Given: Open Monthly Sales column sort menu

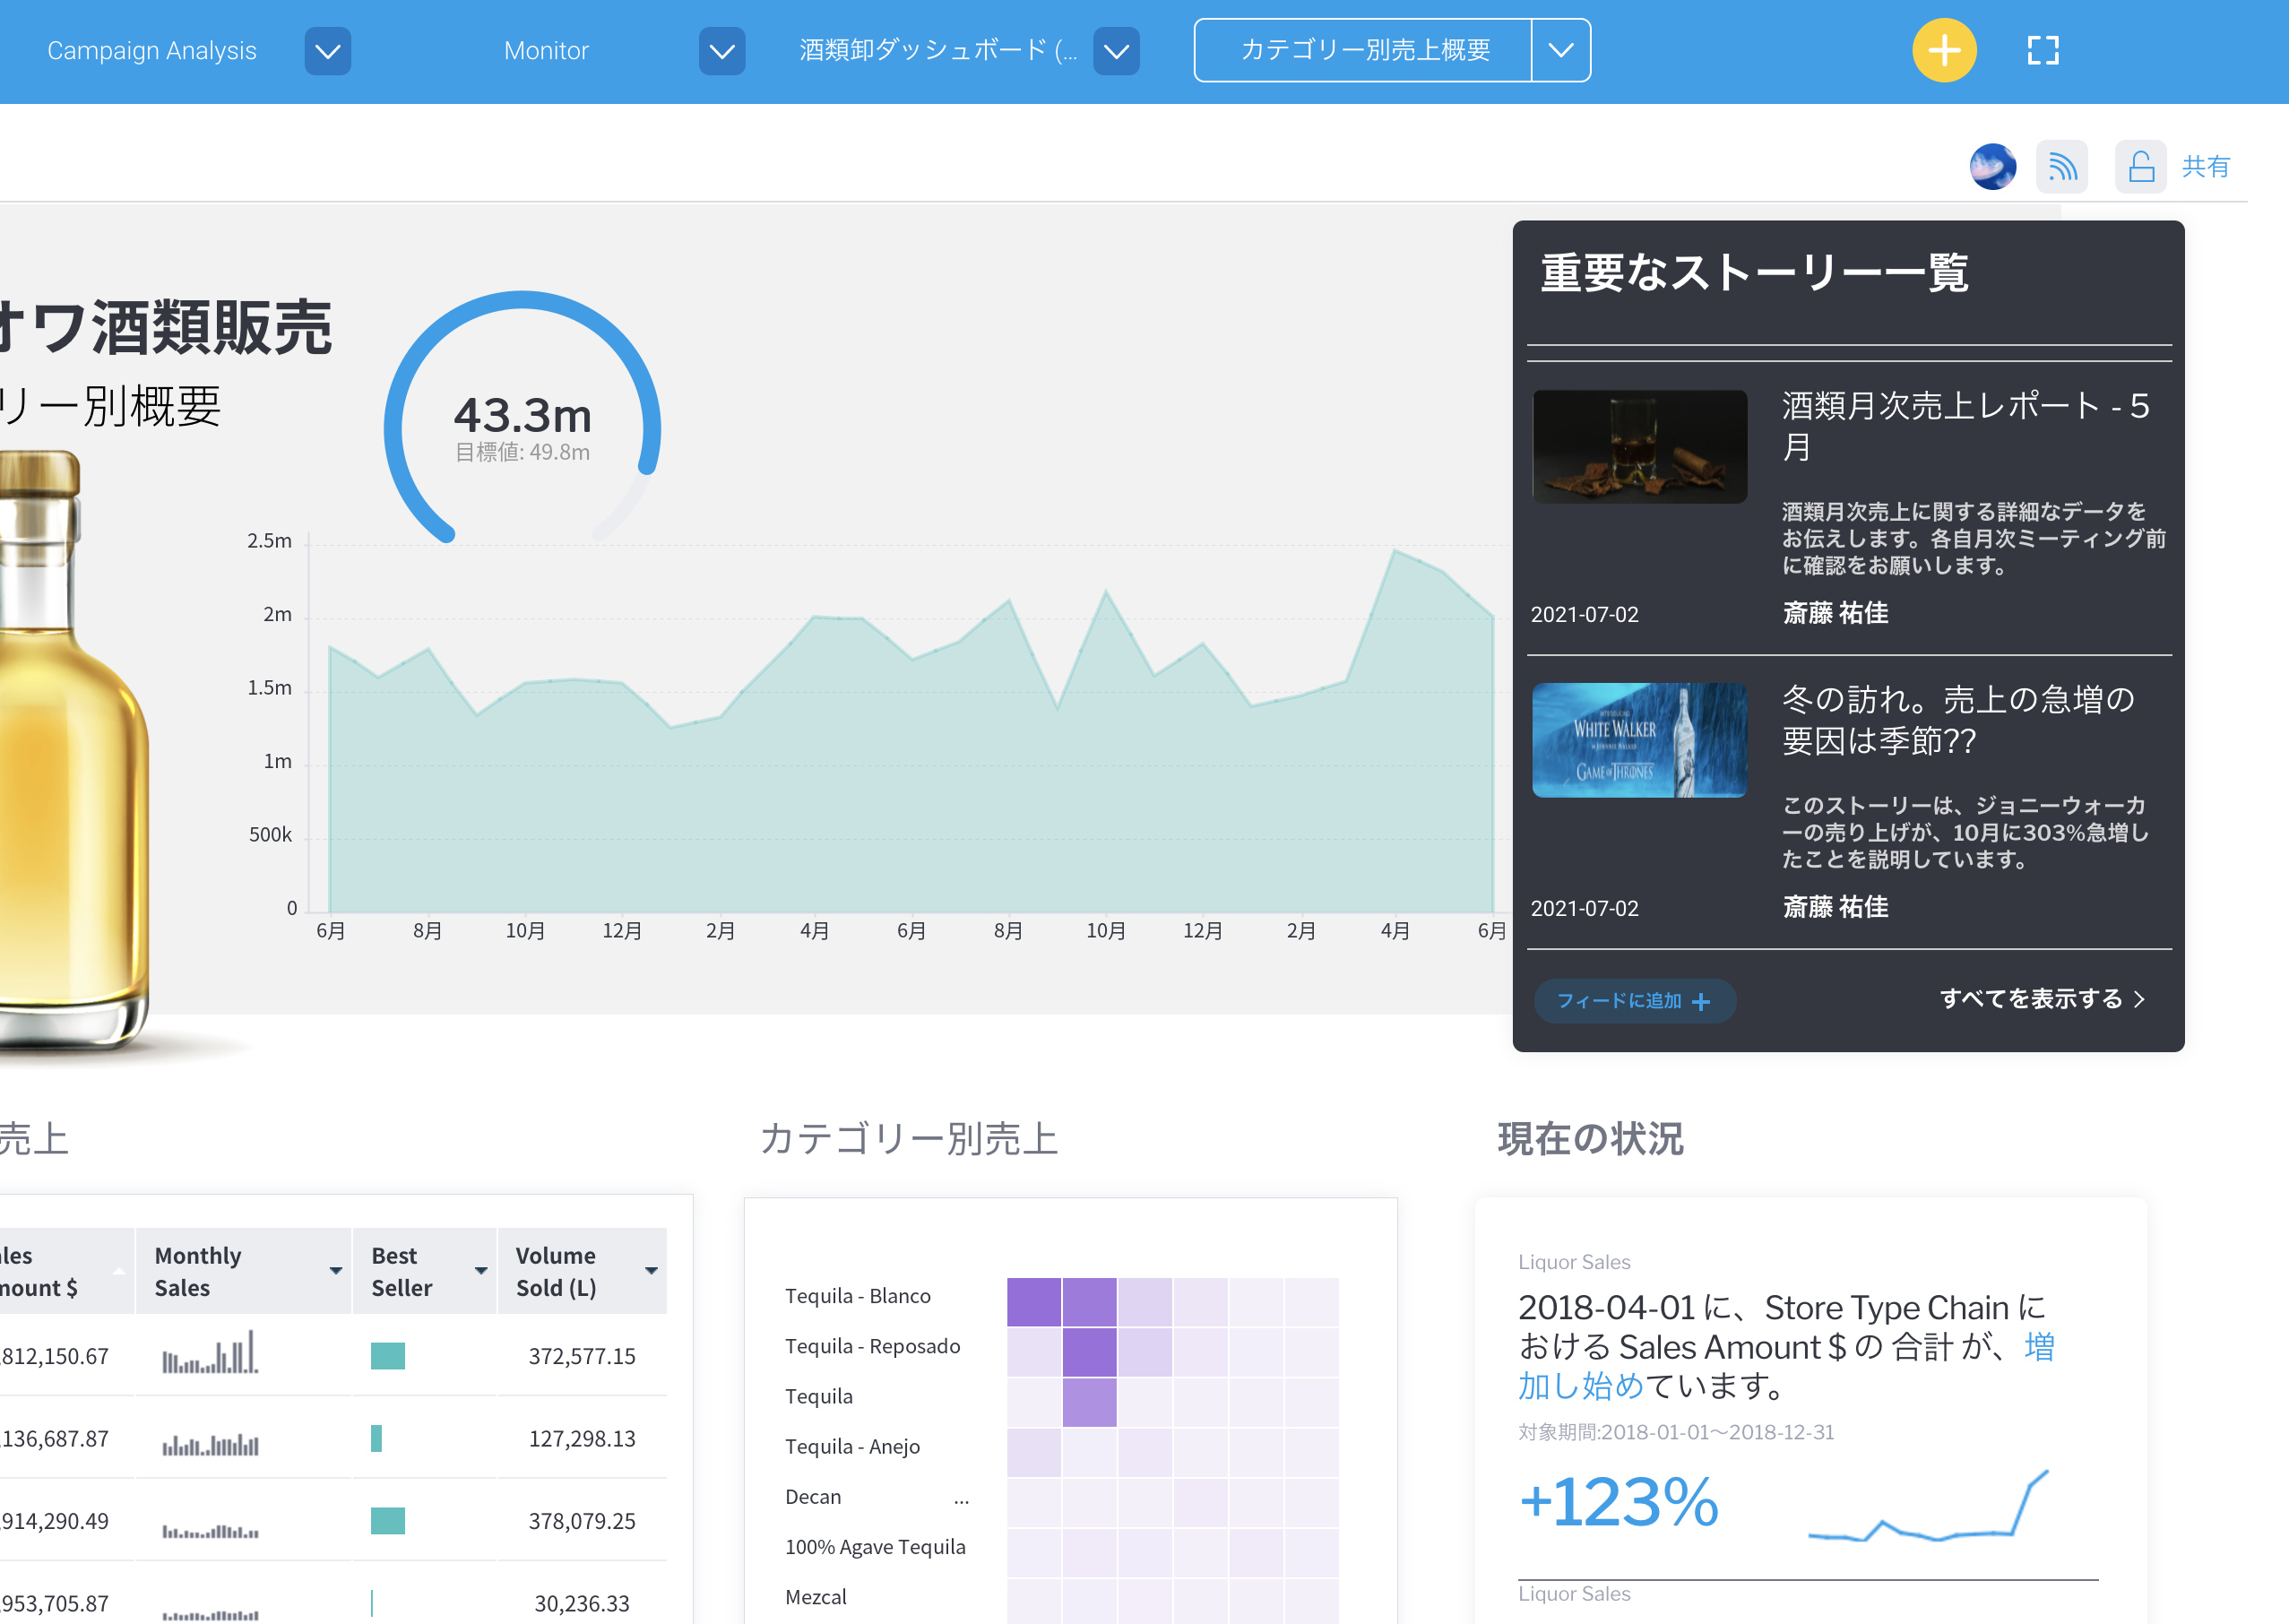Looking at the screenshot, I should [x=336, y=1271].
